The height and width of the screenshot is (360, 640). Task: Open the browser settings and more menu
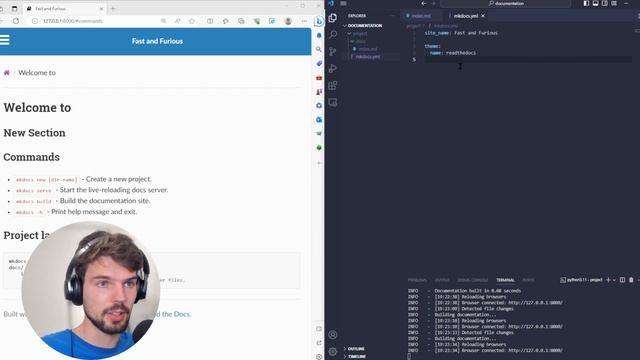point(304,21)
